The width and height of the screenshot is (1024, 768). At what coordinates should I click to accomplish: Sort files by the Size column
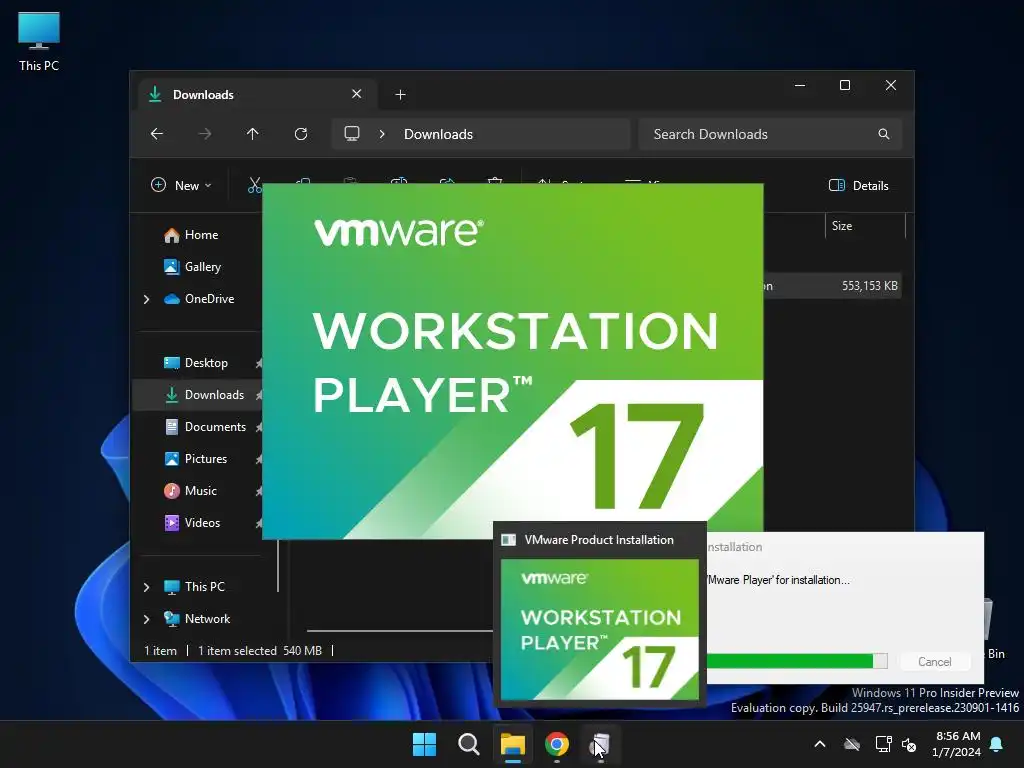point(865,226)
